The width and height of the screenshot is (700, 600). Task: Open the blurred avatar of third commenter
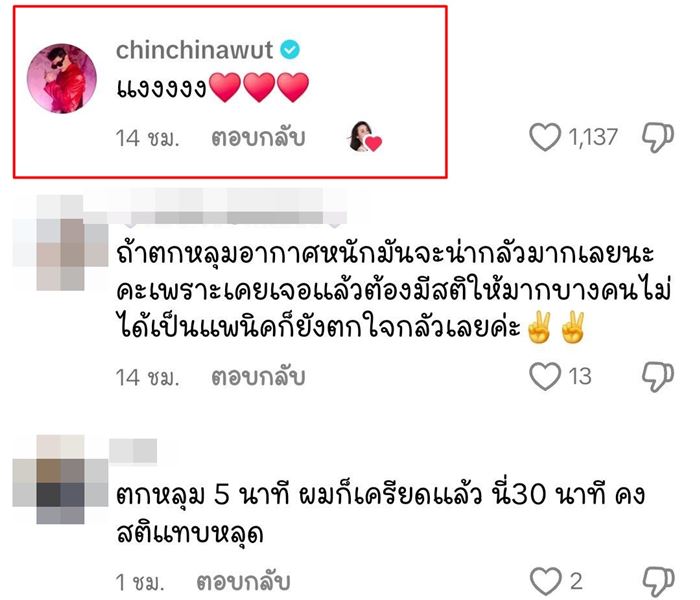(x=60, y=479)
